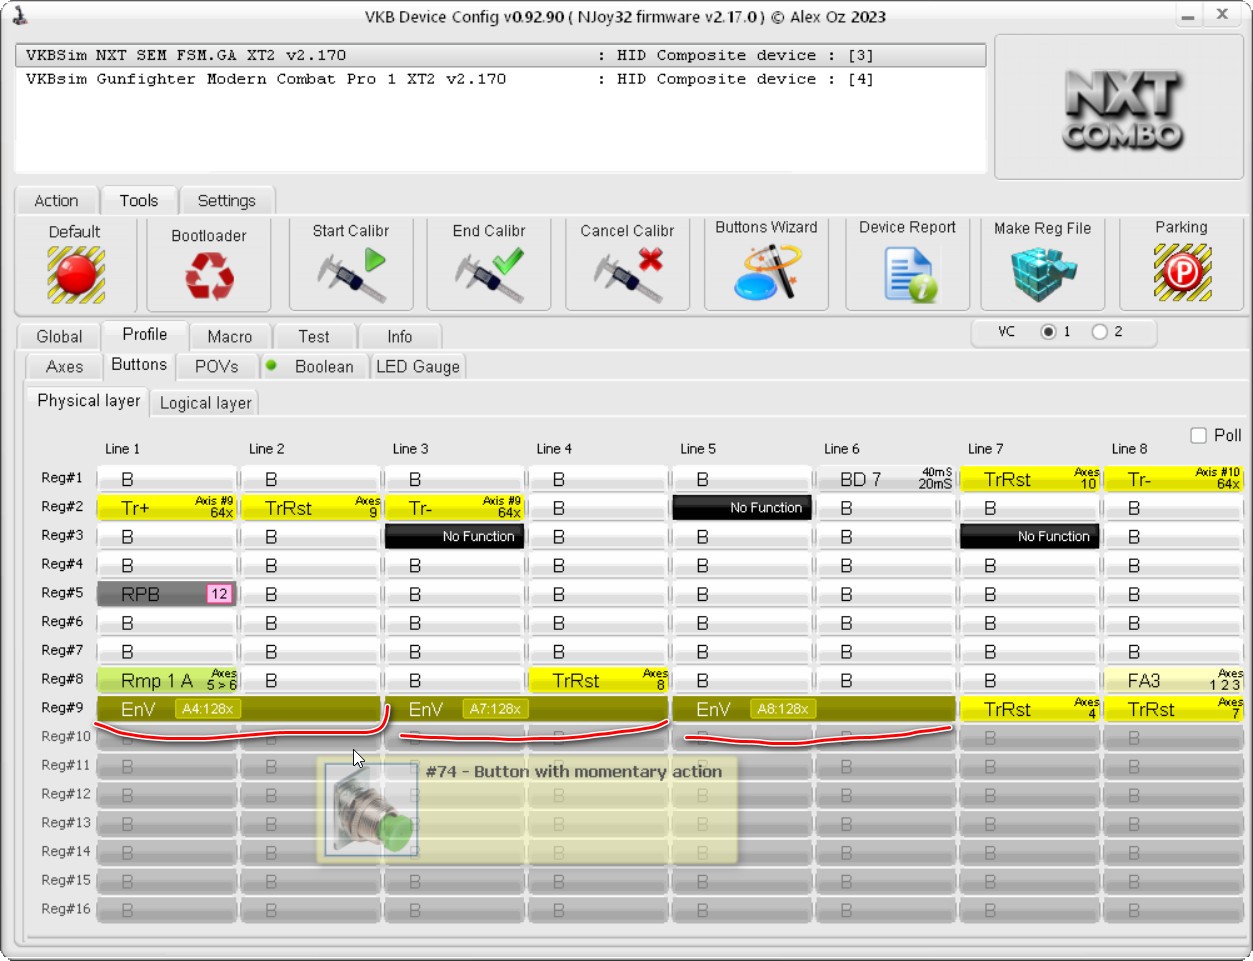This screenshot has width=1253, height=961.
Task: Abort calibration via Cancel Calibr icon
Action: point(628,275)
